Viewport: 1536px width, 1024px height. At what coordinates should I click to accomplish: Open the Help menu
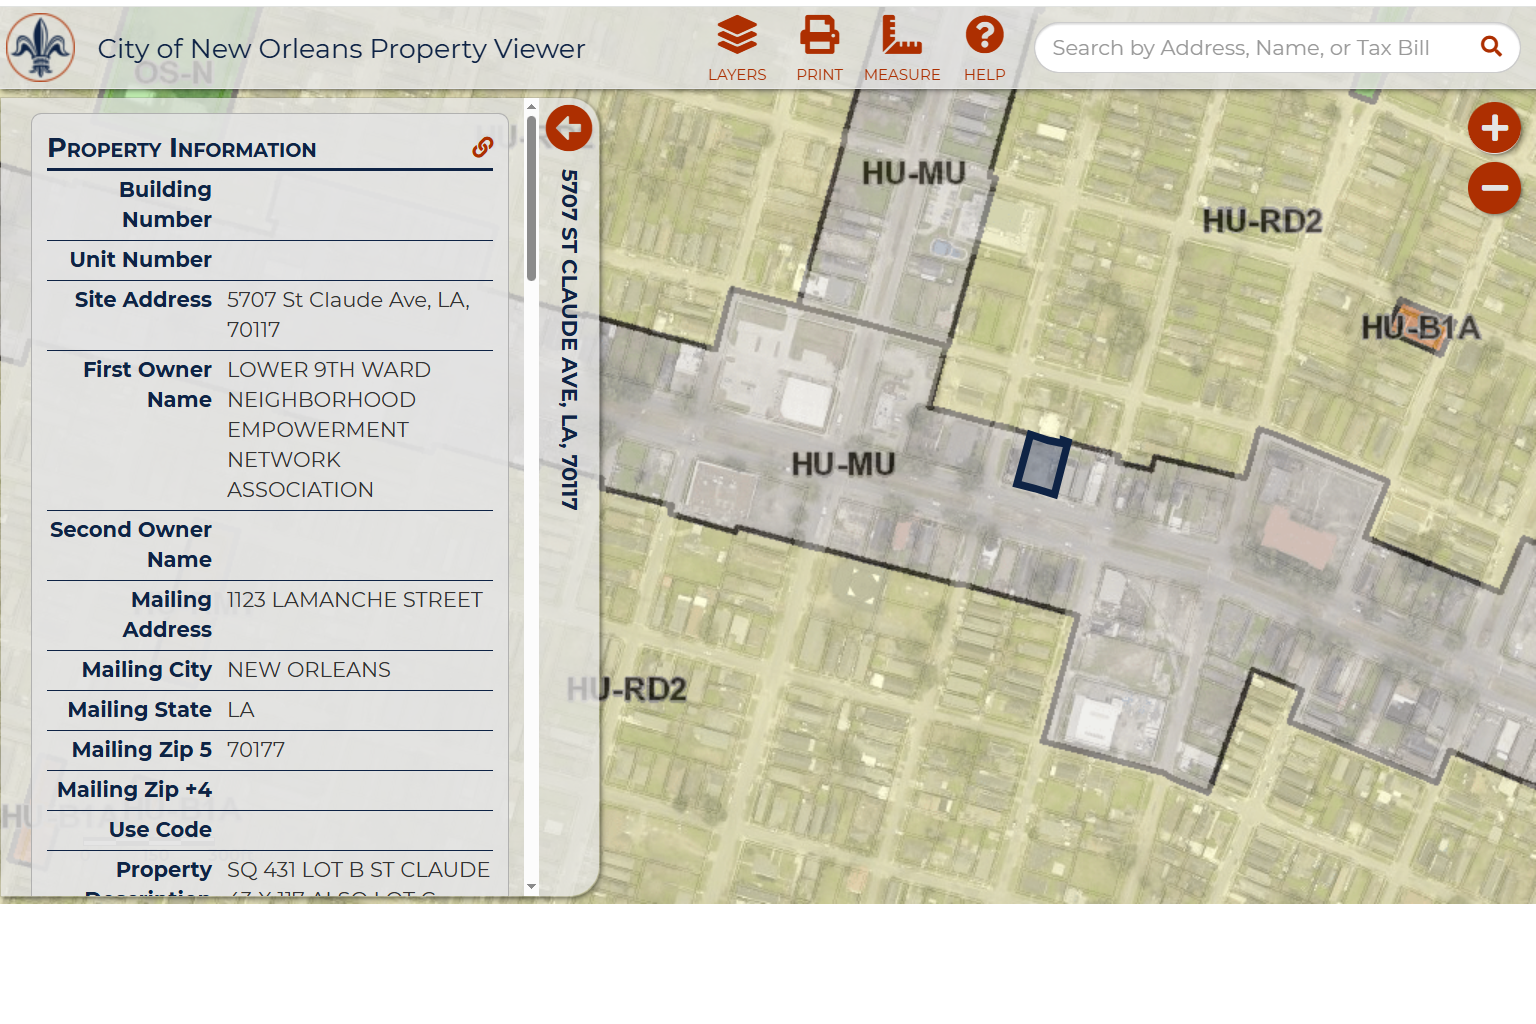[x=984, y=48]
